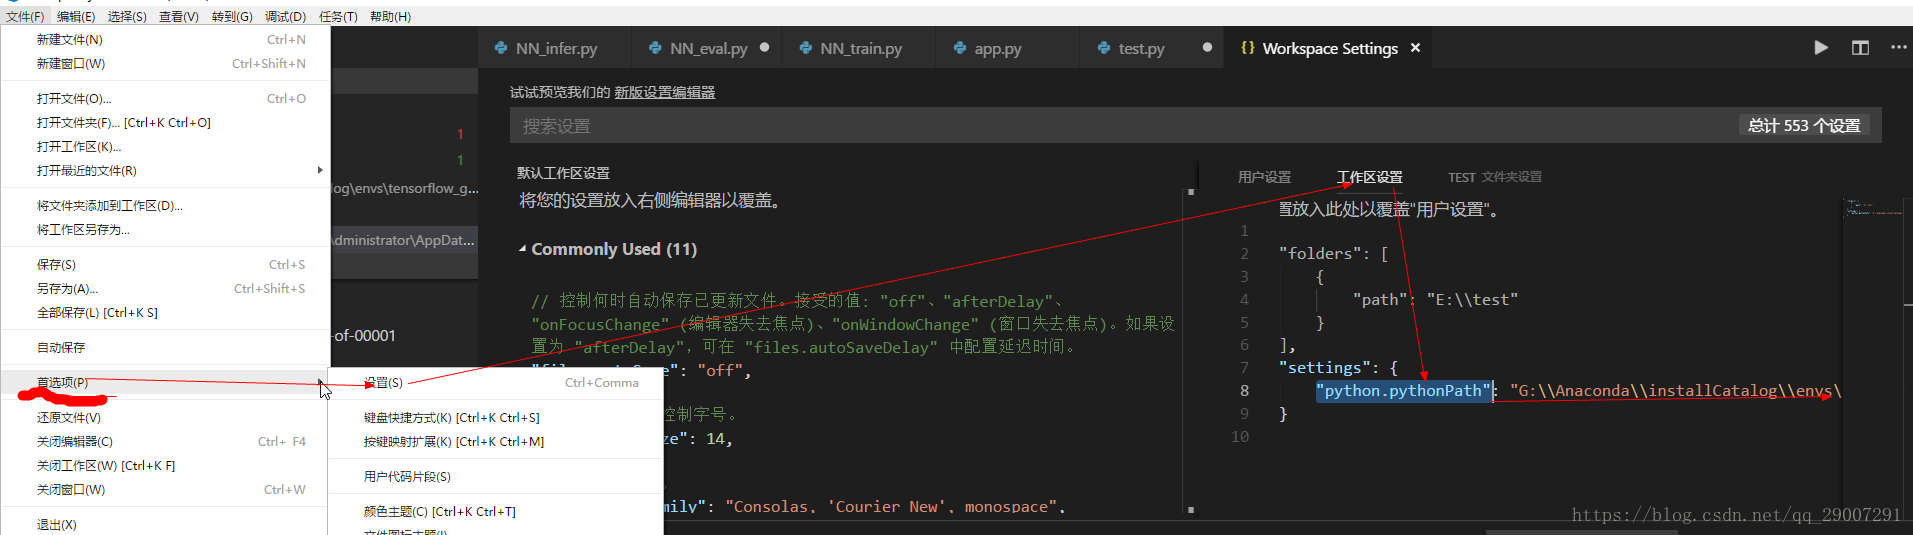The width and height of the screenshot is (1913, 535).
Task: Switch to 工作区设置 settings scope
Action: click(1369, 177)
